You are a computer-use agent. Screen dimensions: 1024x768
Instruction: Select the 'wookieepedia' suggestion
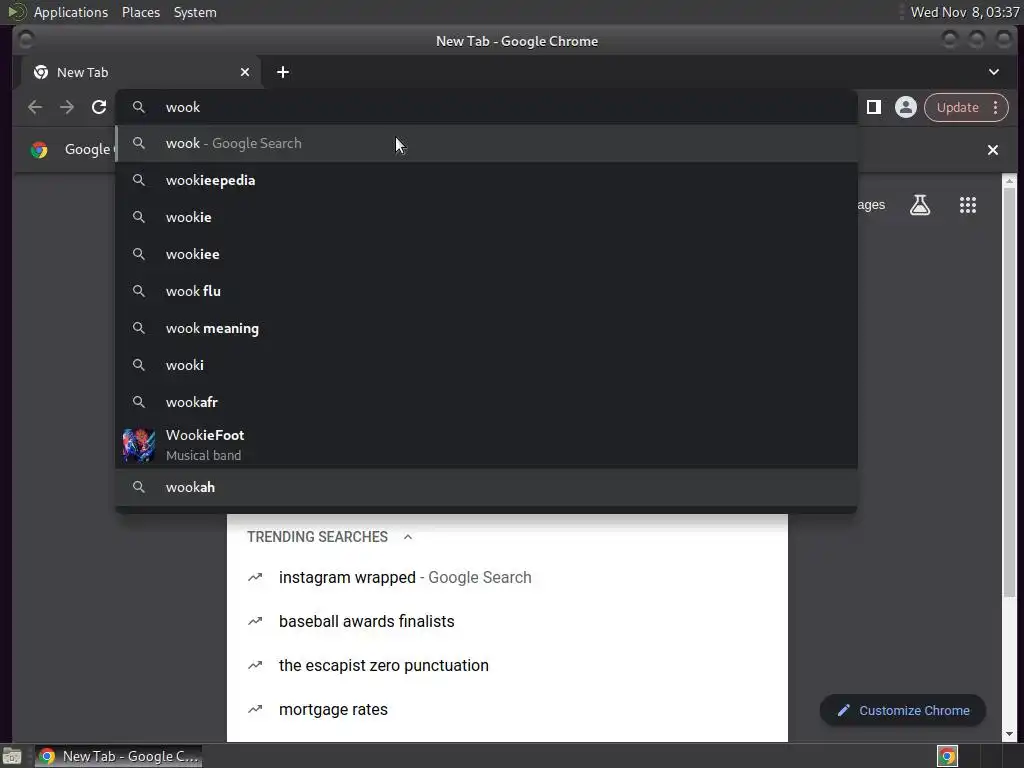tap(487, 180)
